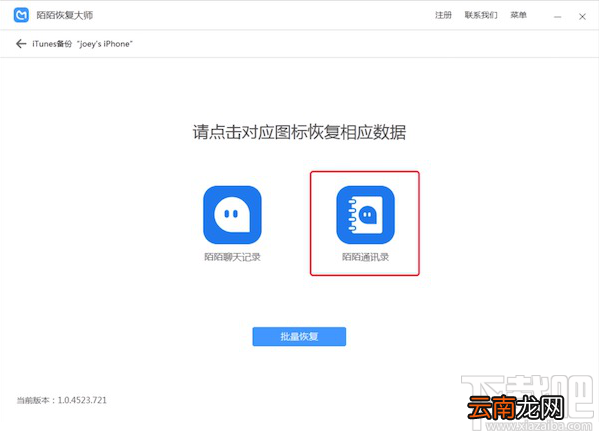Click the 陌陌通讯录 label text
The height and width of the screenshot is (436, 601).
(x=365, y=257)
